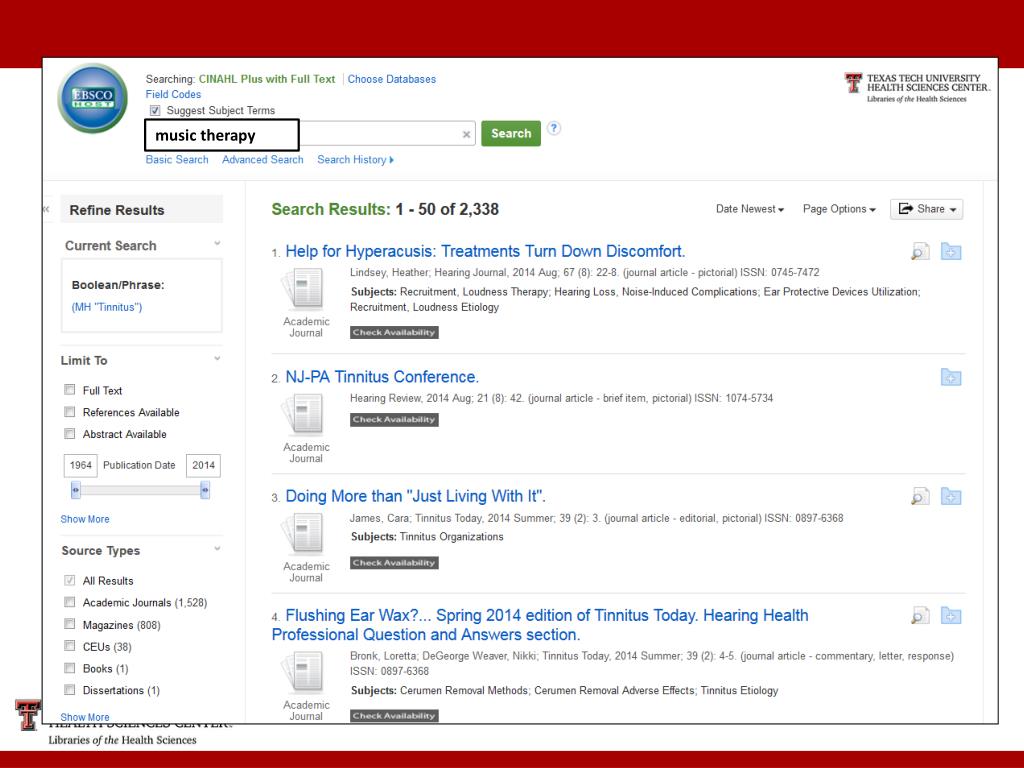Expand the Page Options dropdown
1024x768 pixels.
839,209
